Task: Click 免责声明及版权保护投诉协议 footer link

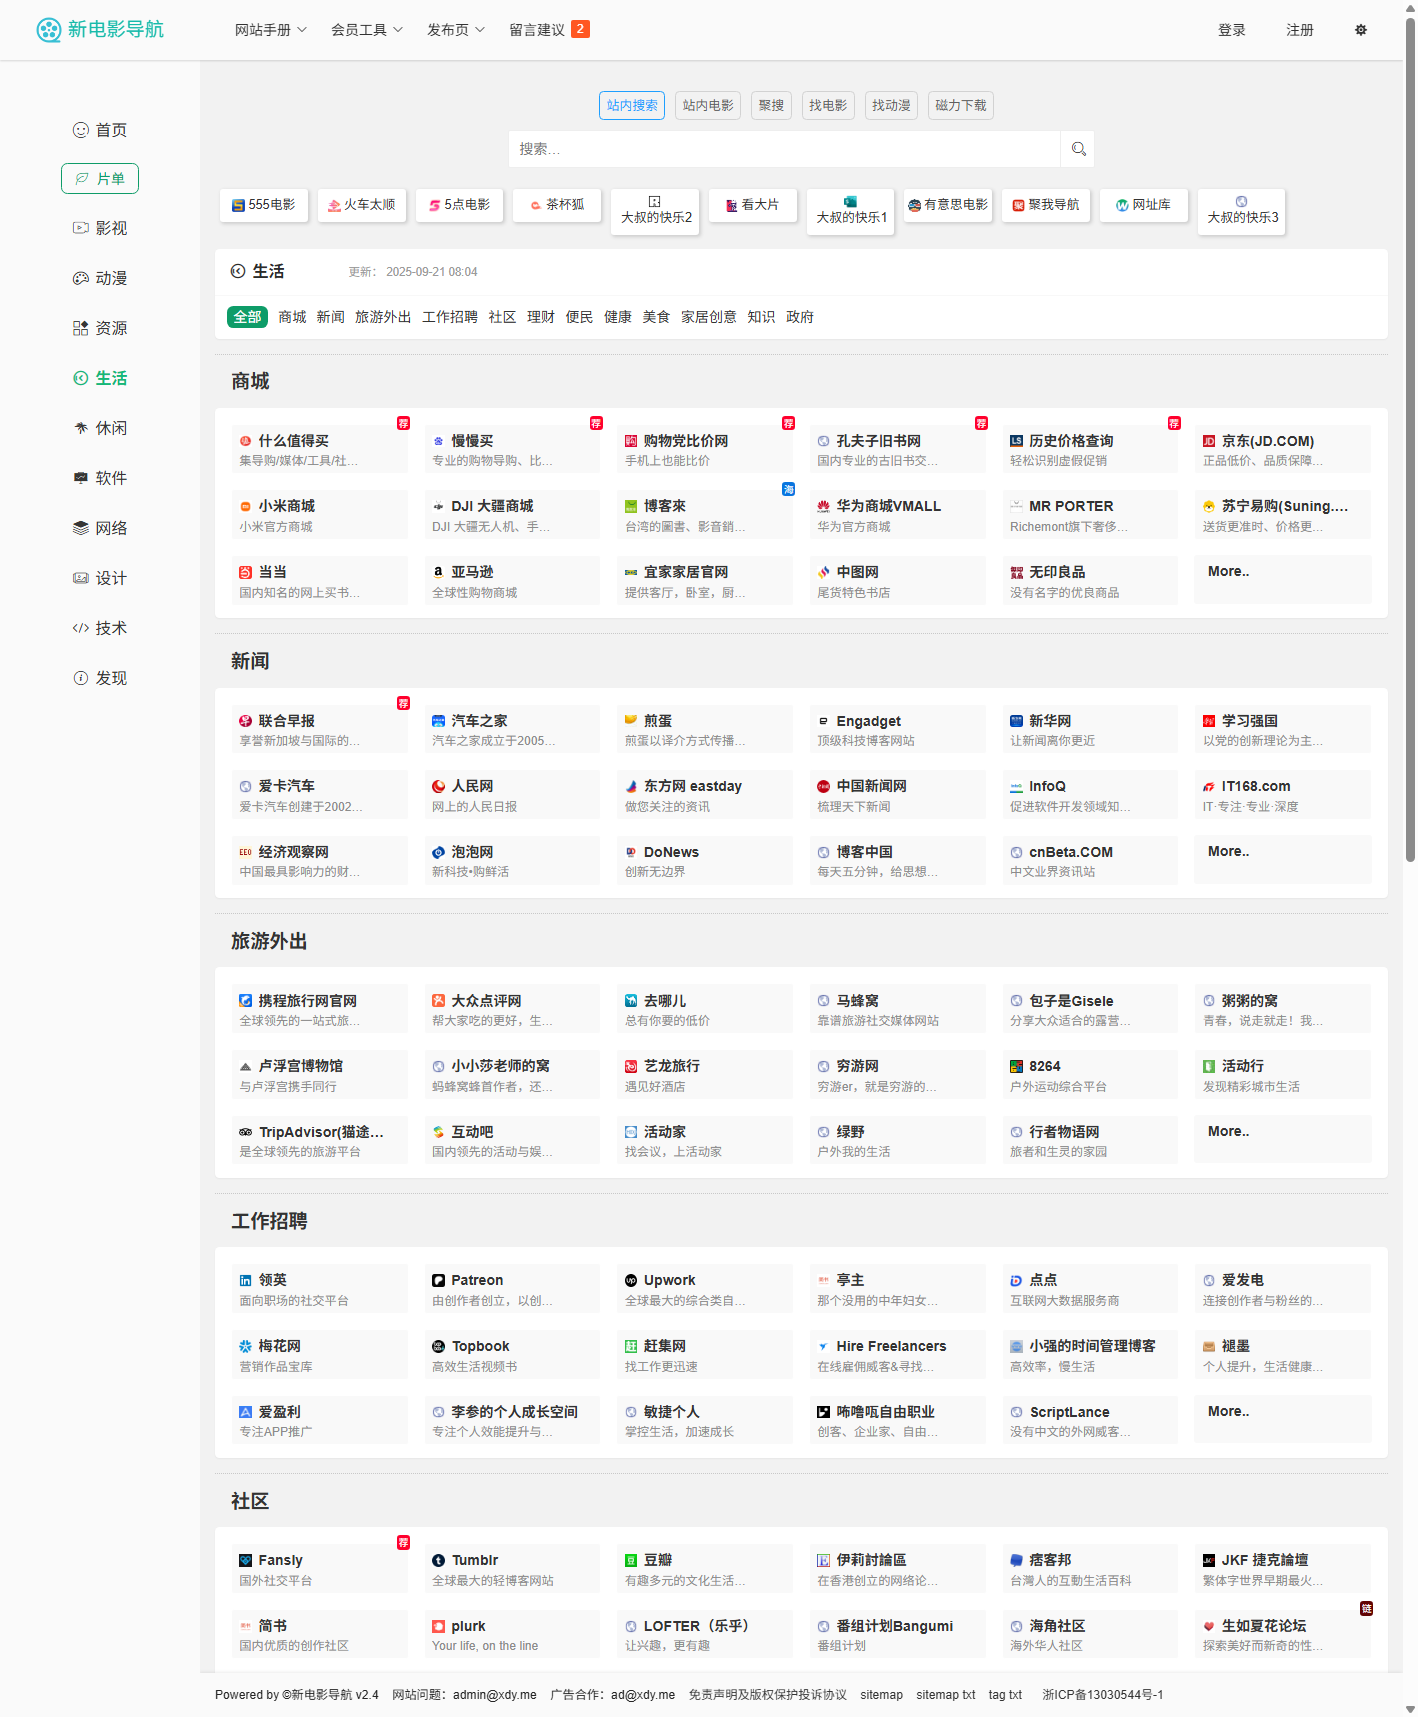Action: (767, 1695)
